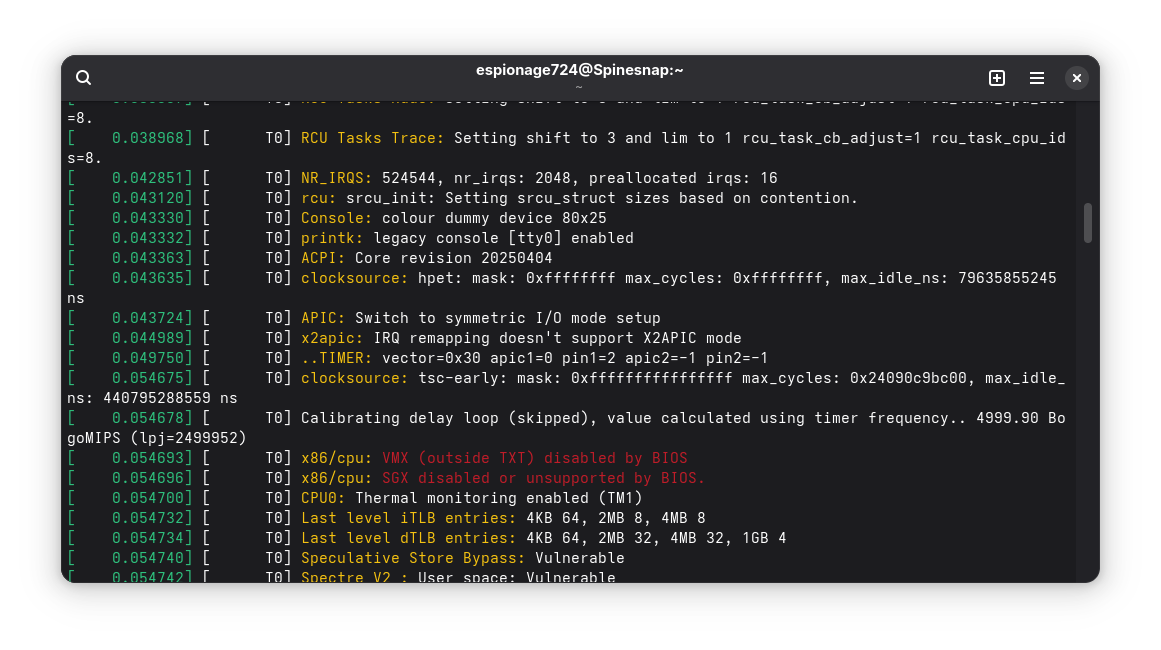Viewport: 1161px width, 650px height.
Task: Click the APIC symmetric I/O mode line
Action: click(x=480, y=318)
